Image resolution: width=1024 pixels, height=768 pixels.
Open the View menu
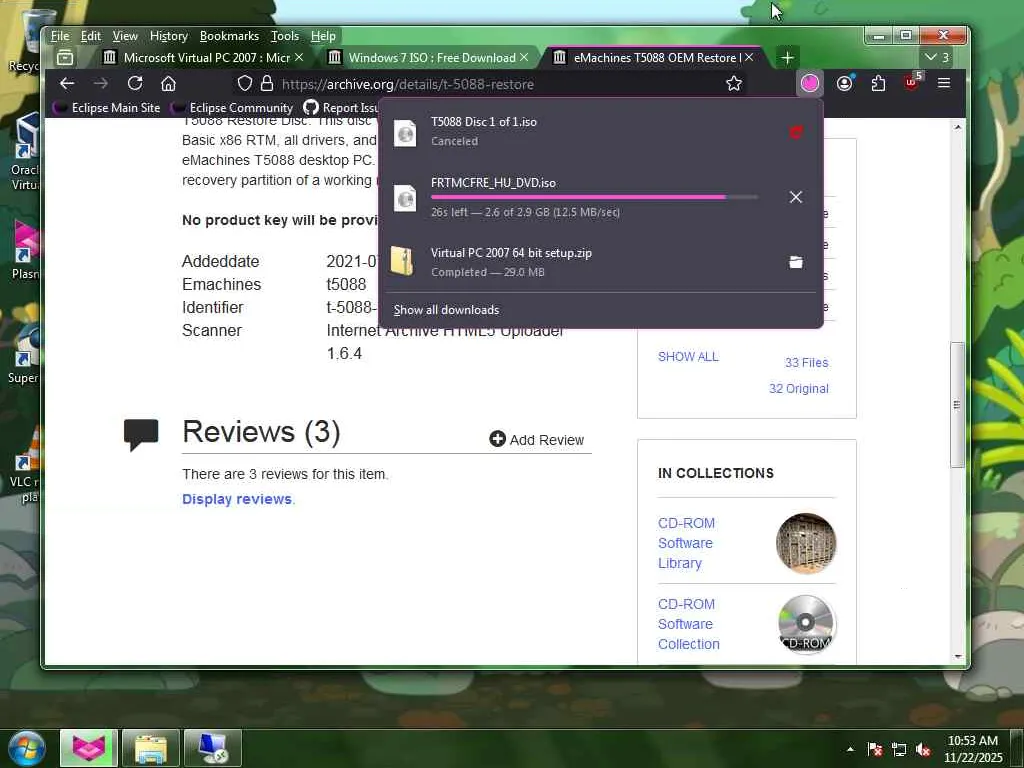pos(125,36)
